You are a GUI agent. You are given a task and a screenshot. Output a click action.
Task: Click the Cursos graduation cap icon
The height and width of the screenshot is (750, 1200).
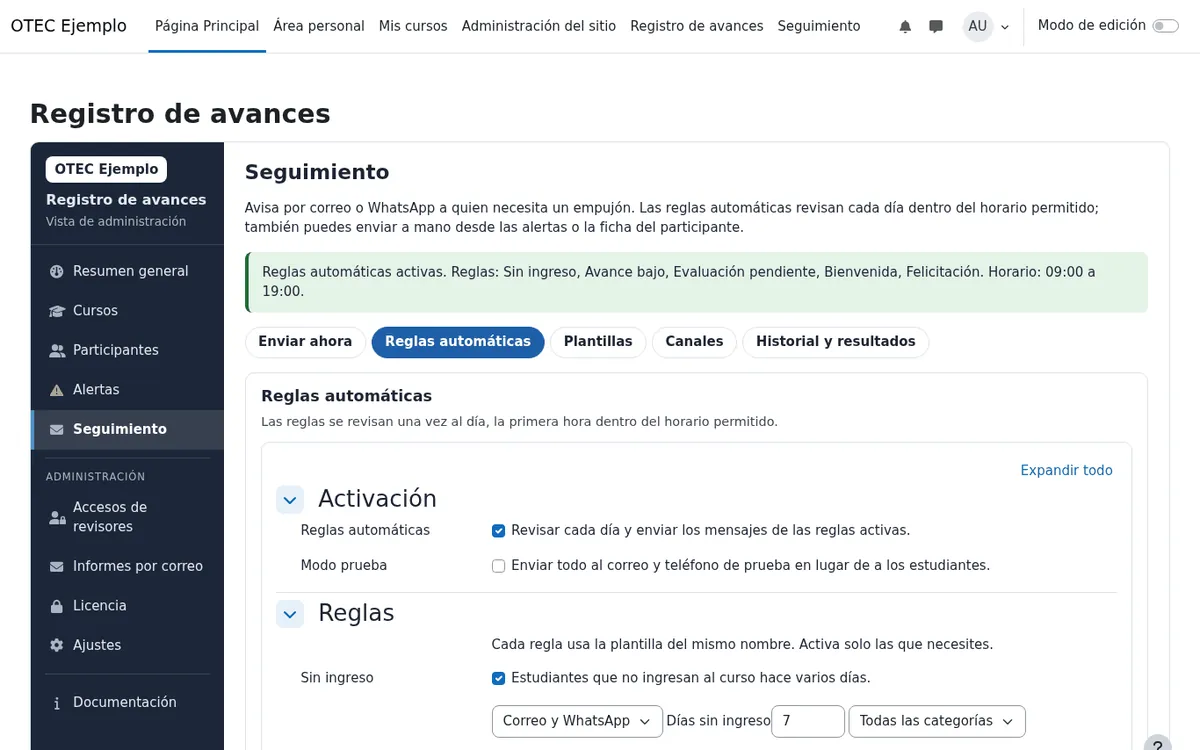point(57,311)
